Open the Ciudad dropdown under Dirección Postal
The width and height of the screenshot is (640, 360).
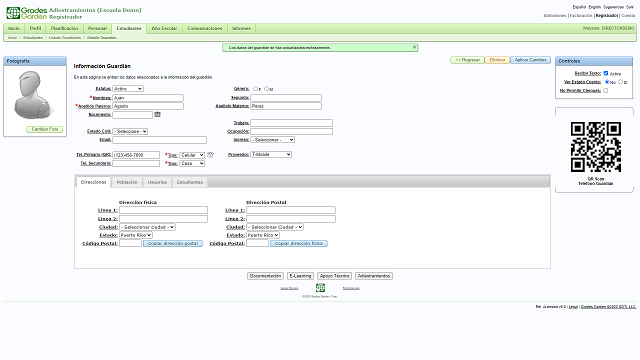tap(275, 227)
